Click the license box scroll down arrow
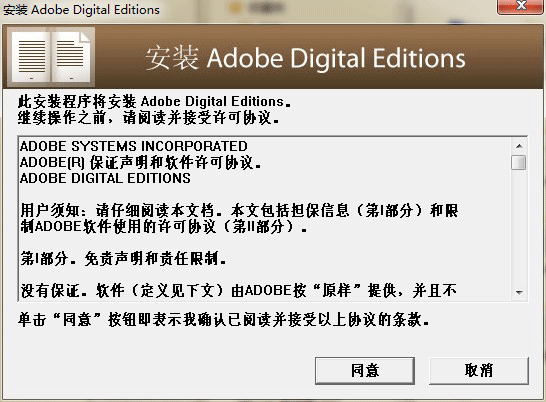This screenshot has width=546, height=402. 519,293
